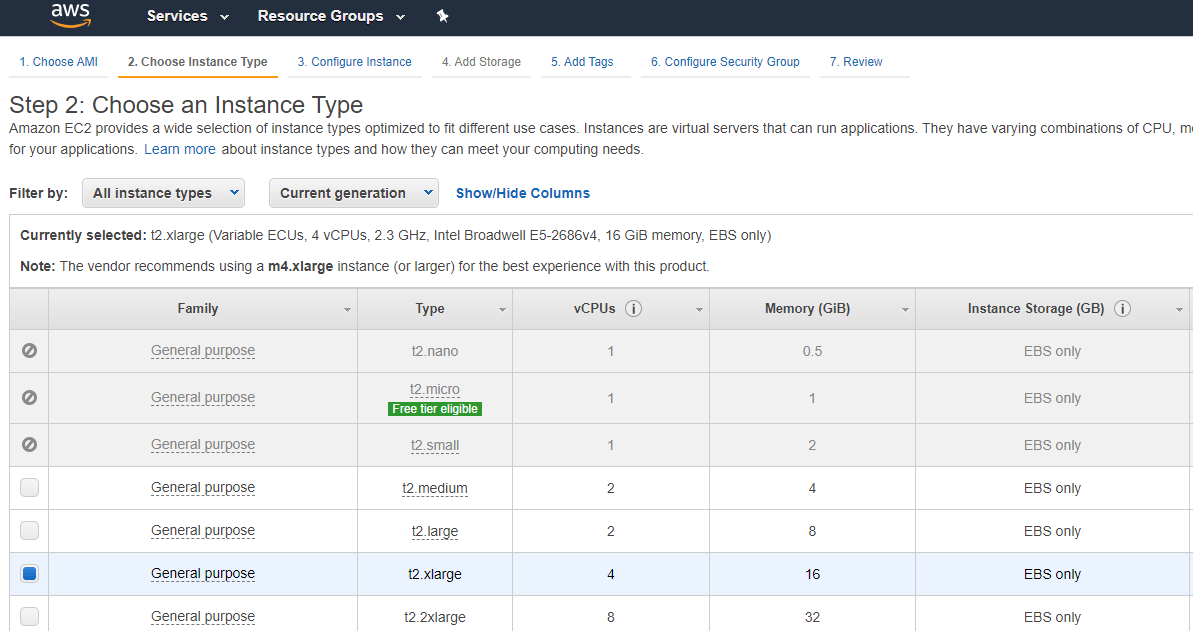Click General purpose link in t2.micro row
1193x631 pixels.
(203, 397)
